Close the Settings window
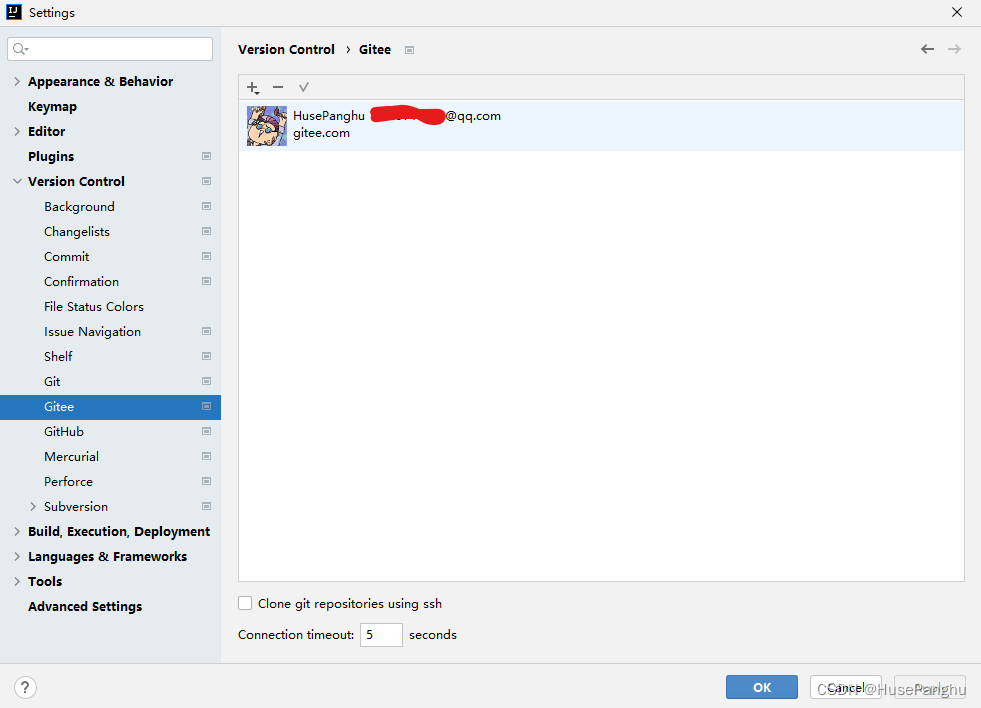 tap(957, 12)
